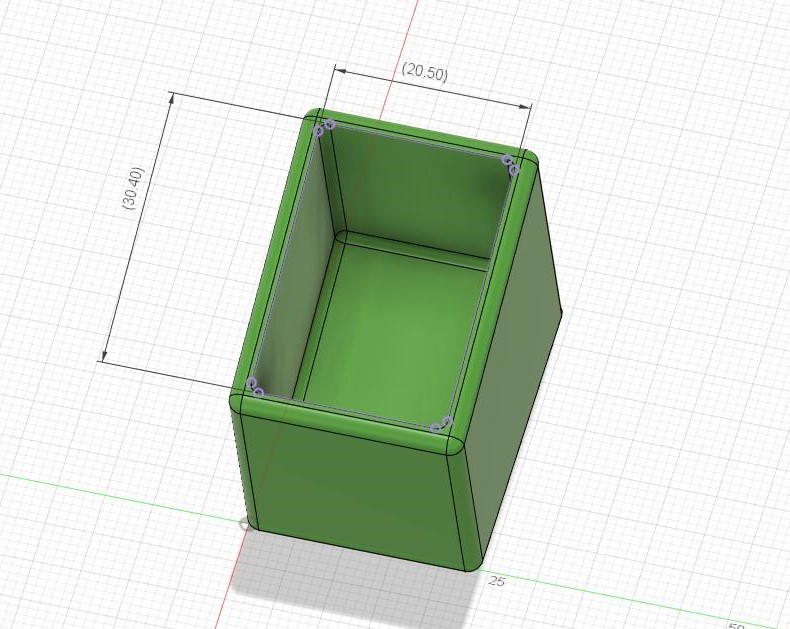Screen dimensions: 790x629
Task: Select the 30.40 dimension label
Action: click(133, 188)
